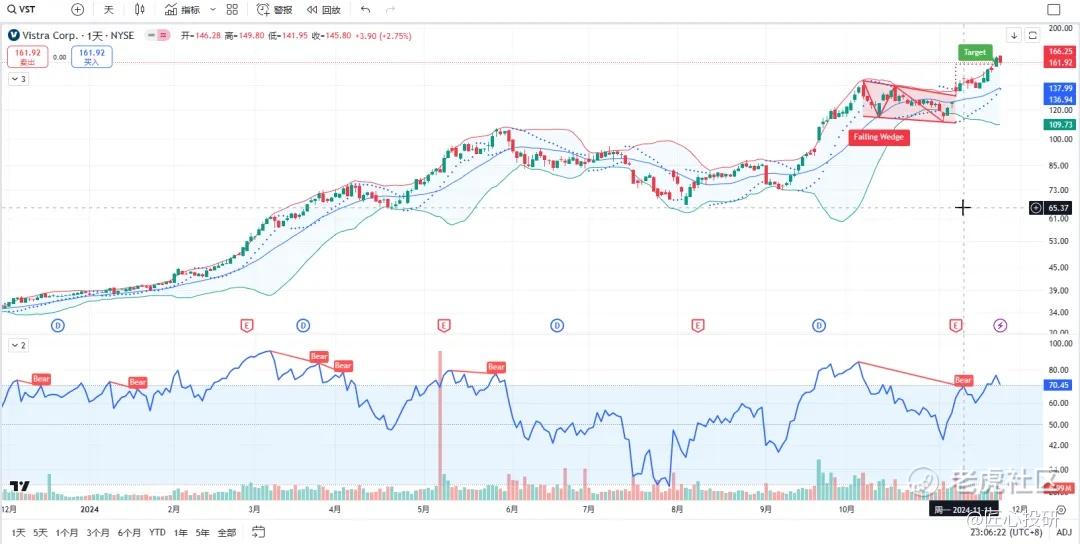The width and height of the screenshot is (1080, 544).
Task: Click the 70.45 RSI value label
Action: pos(1059,385)
